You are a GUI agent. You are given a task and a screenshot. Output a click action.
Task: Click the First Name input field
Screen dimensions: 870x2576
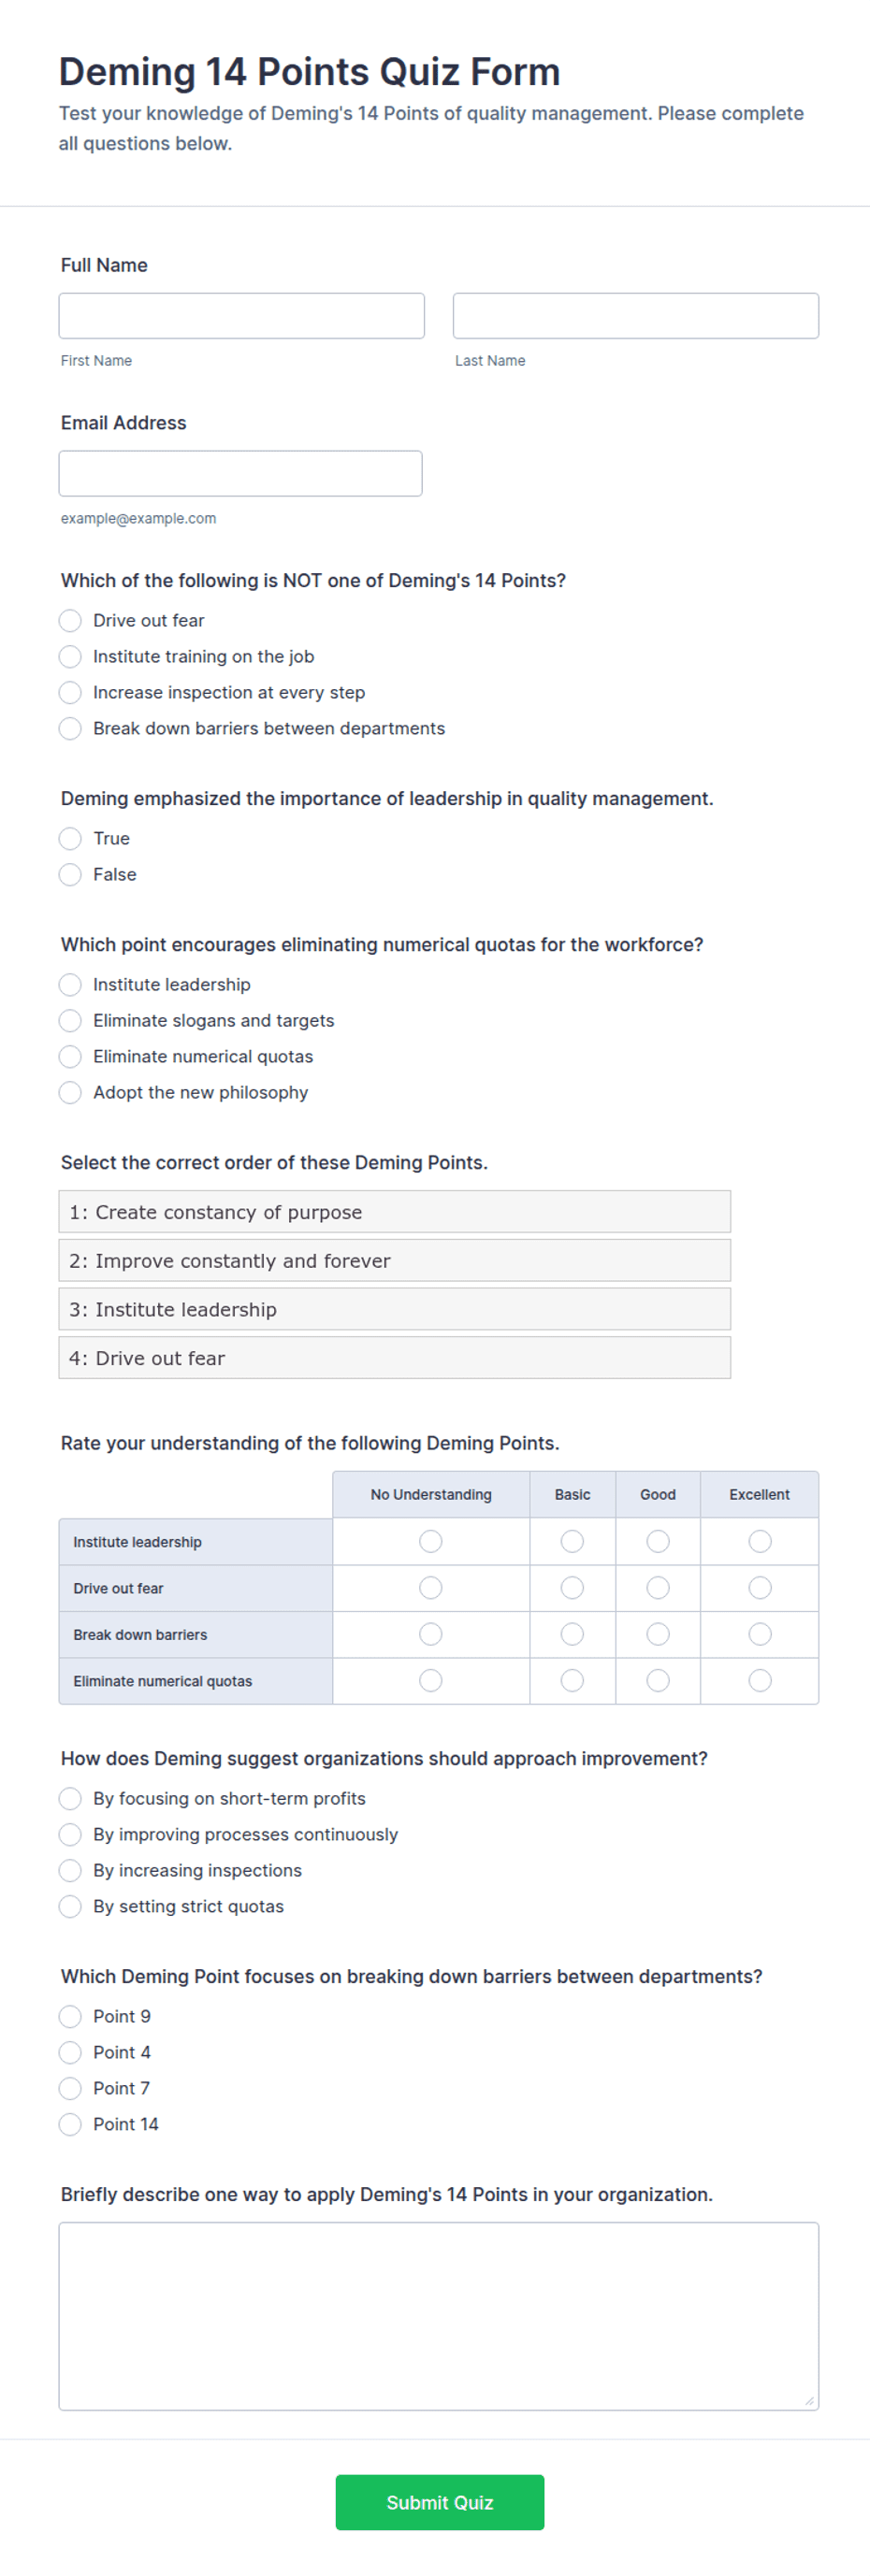click(241, 316)
